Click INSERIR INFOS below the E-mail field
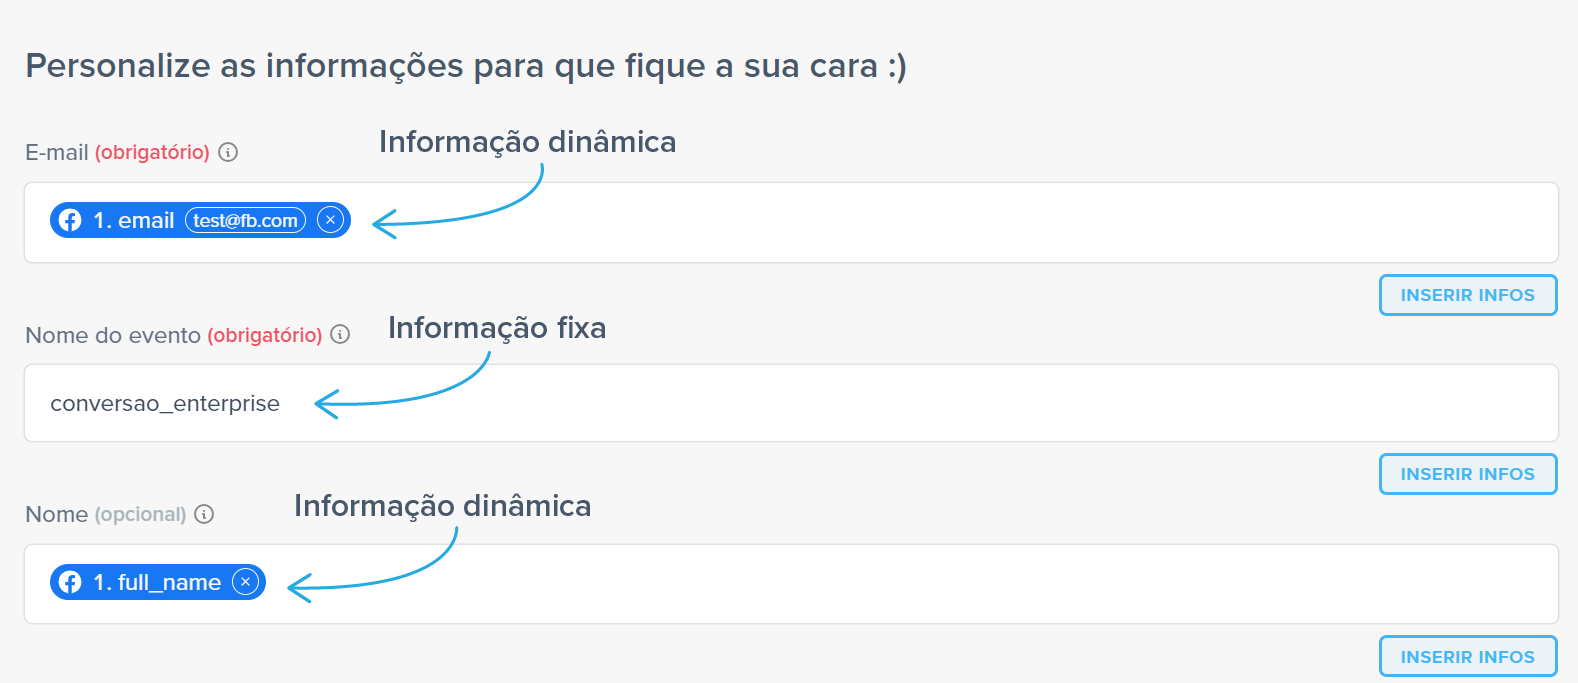Viewport: 1578px width, 683px height. click(1467, 295)
